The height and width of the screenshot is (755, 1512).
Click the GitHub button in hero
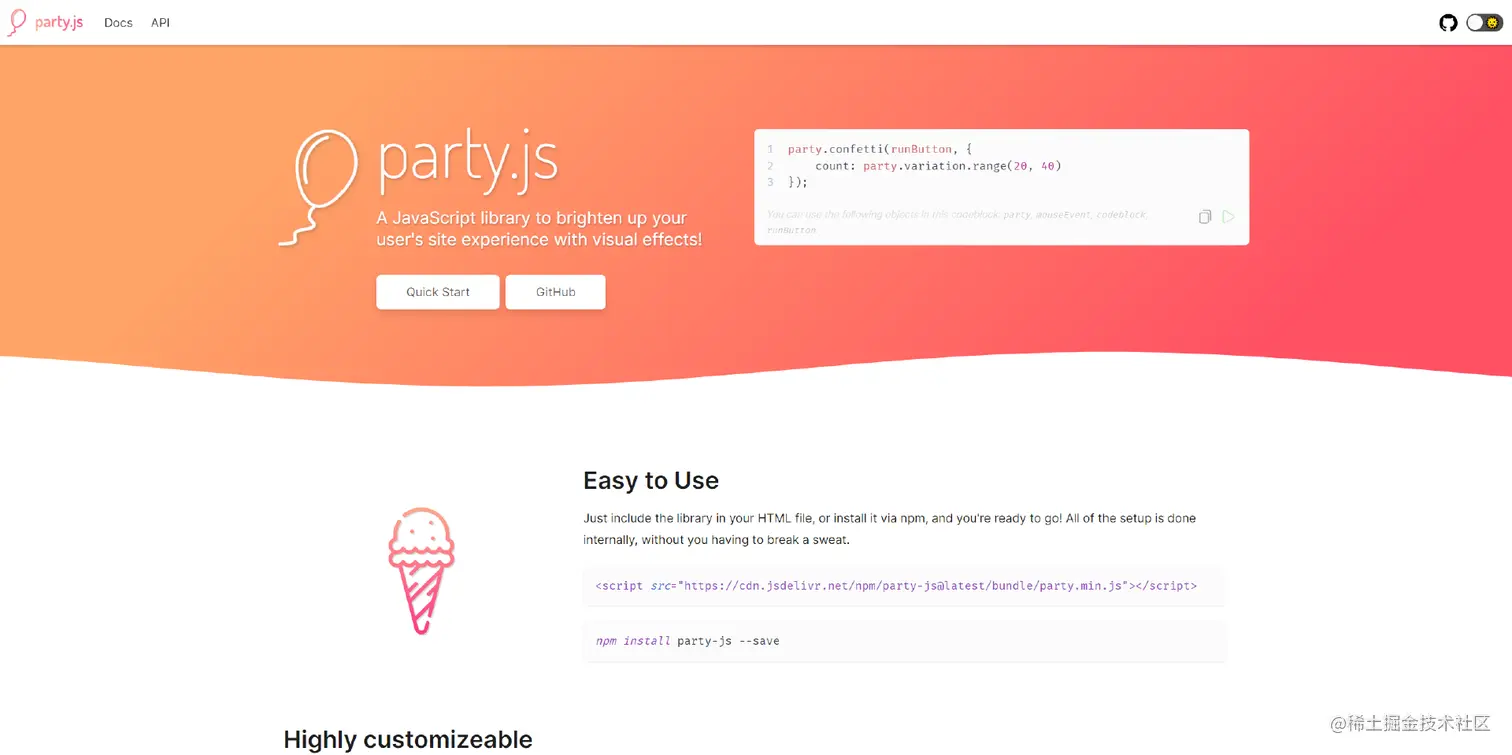pyautogui.click(x=555, y=292)
